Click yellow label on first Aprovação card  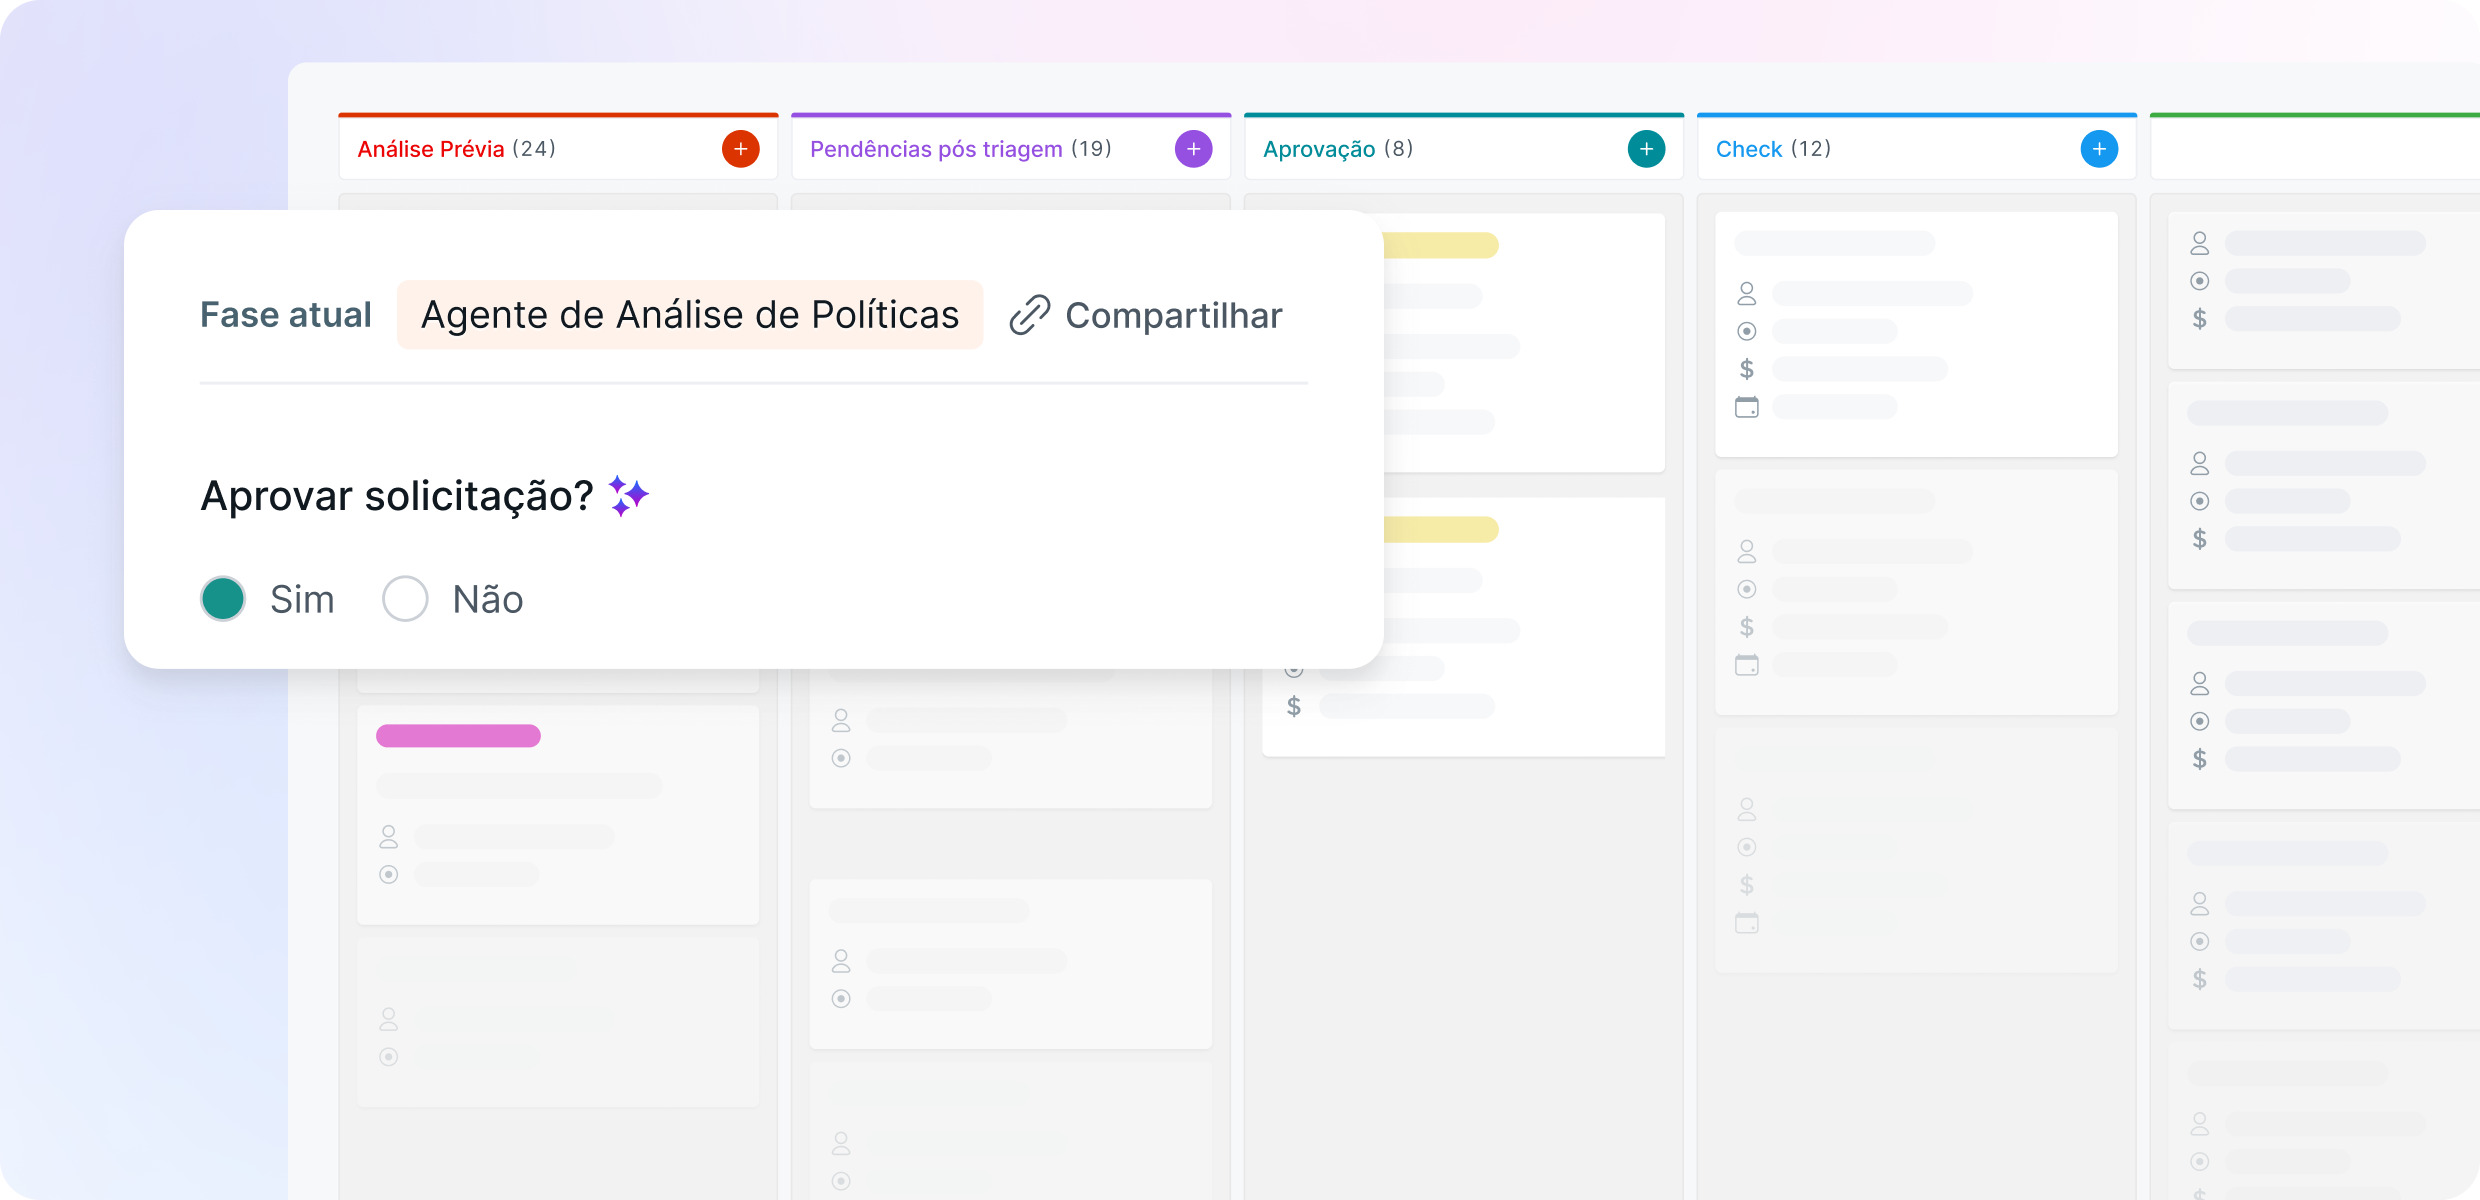click(x=1440, y=245)
